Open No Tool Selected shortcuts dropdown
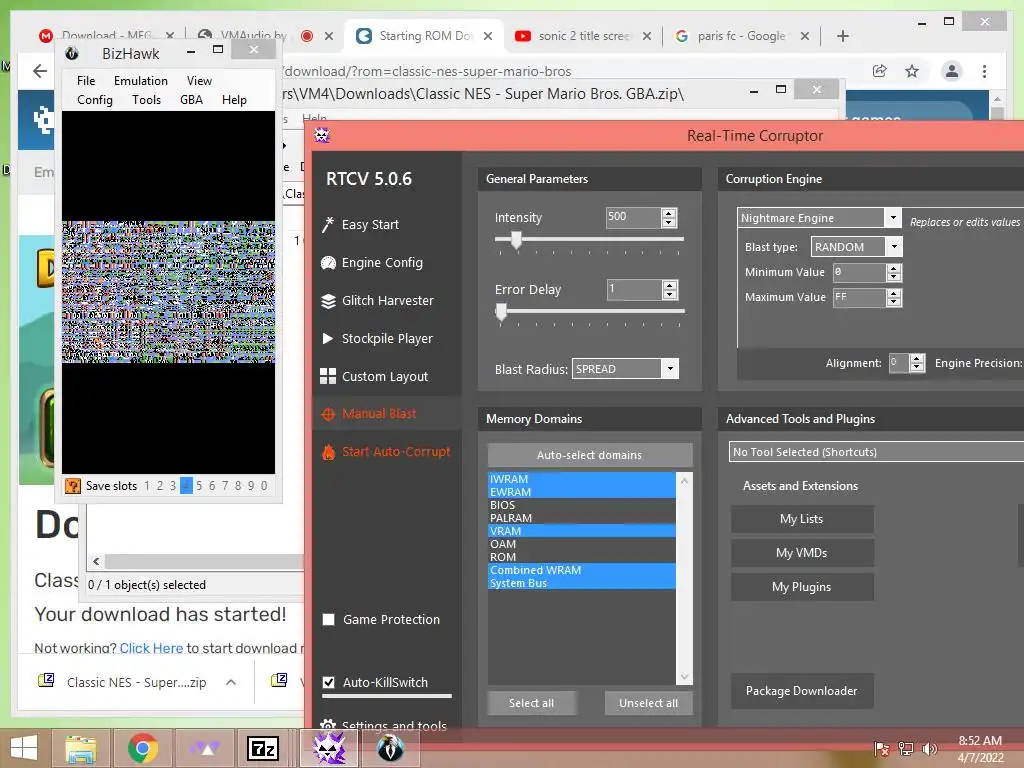 point(876,452)
